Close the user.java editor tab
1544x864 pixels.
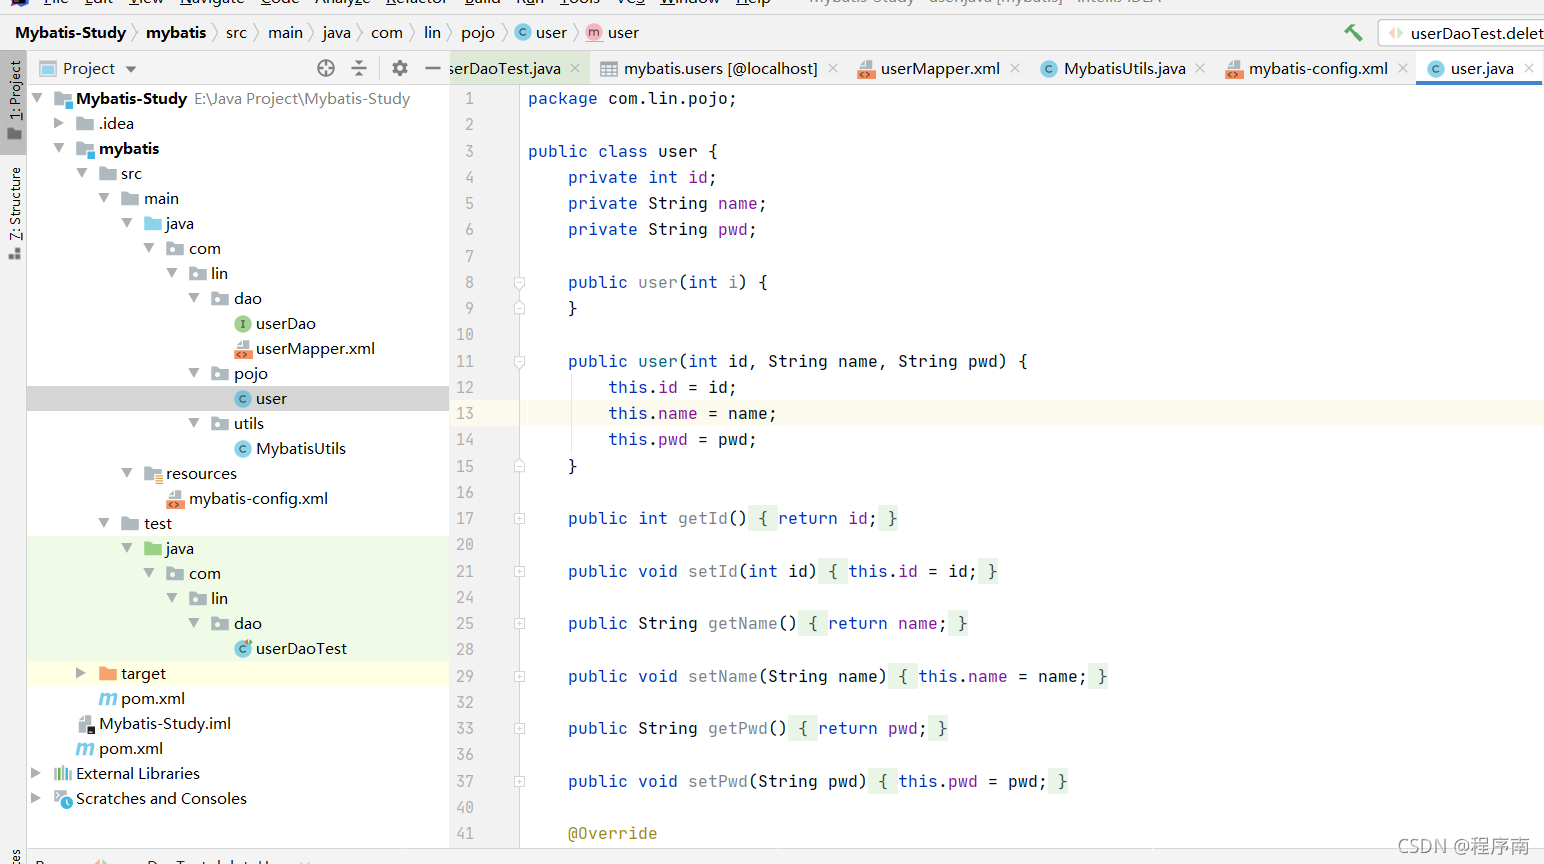pos(1529,68)
